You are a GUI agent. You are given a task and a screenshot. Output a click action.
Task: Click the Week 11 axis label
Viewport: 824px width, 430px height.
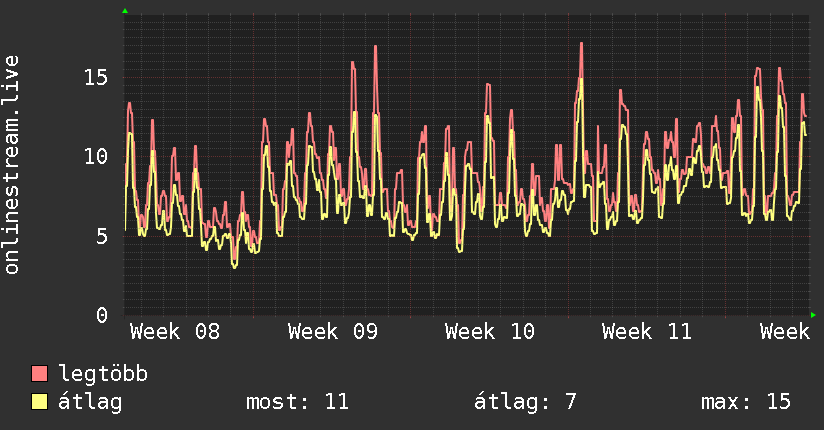click(647, 332)
